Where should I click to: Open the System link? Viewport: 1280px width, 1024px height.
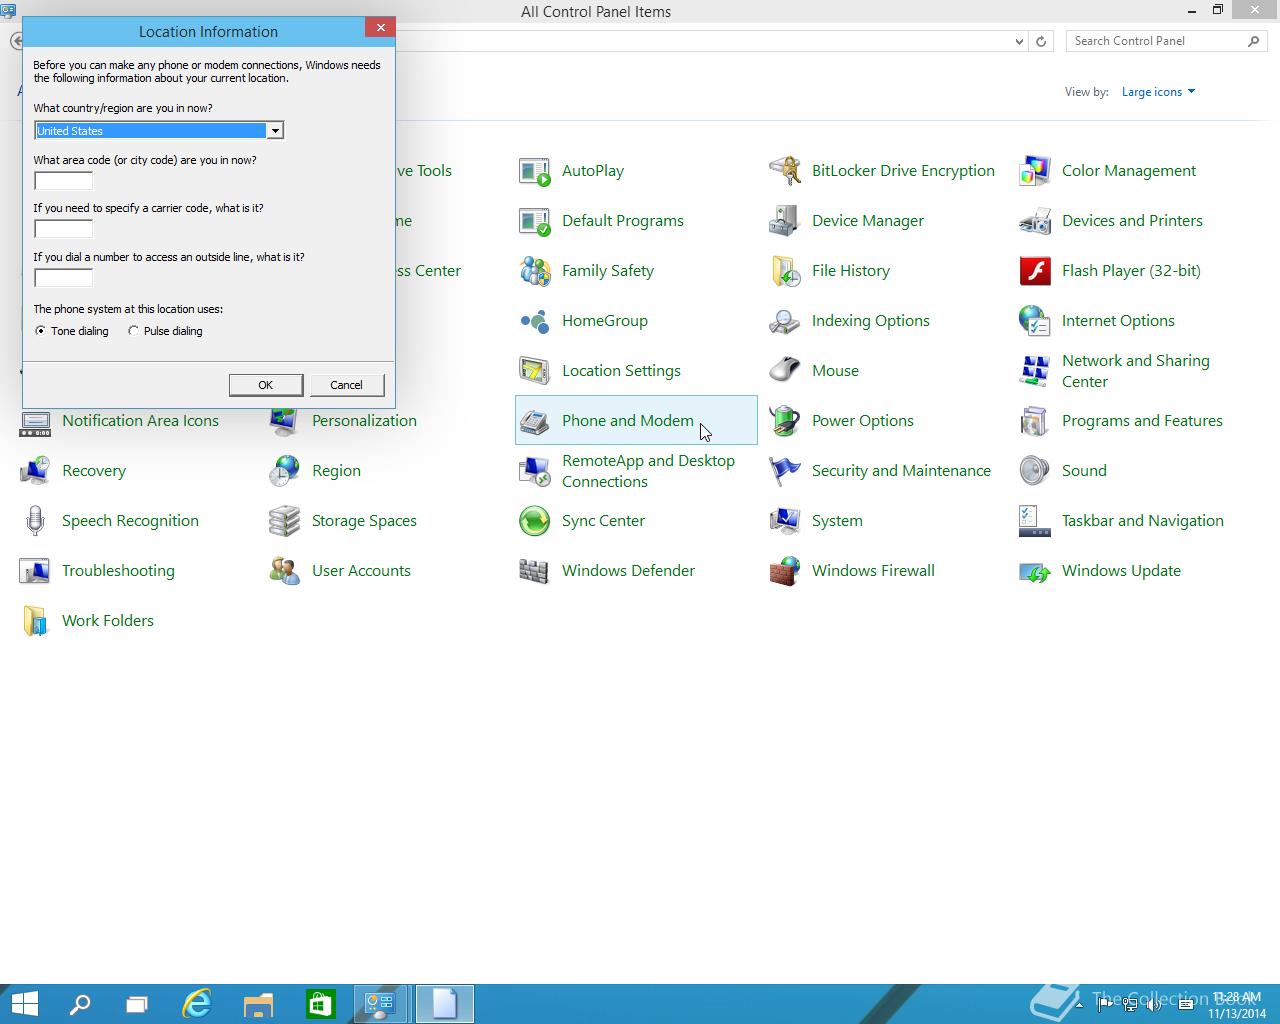(x=837, y=521)
